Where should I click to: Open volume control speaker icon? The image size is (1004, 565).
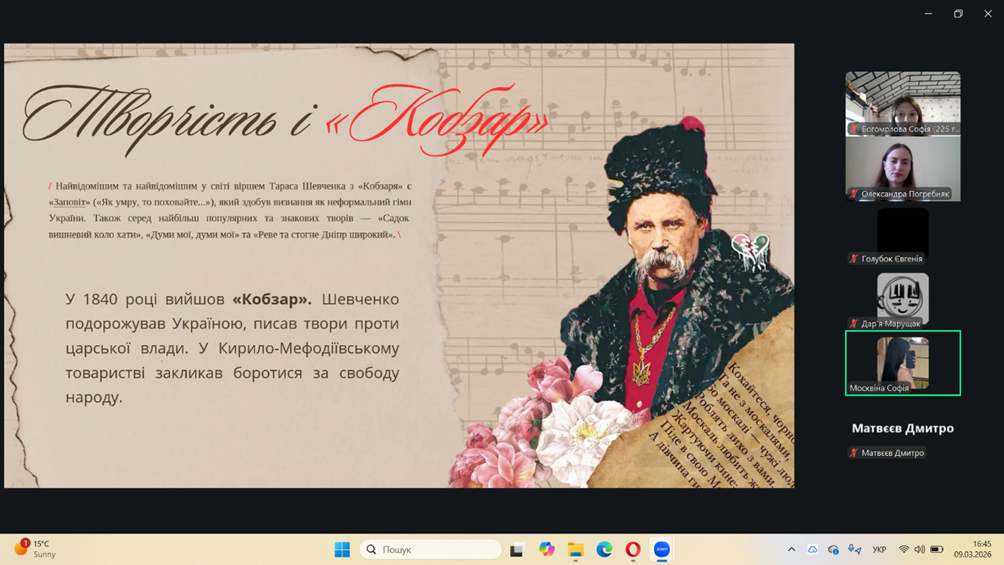point(920,549)
